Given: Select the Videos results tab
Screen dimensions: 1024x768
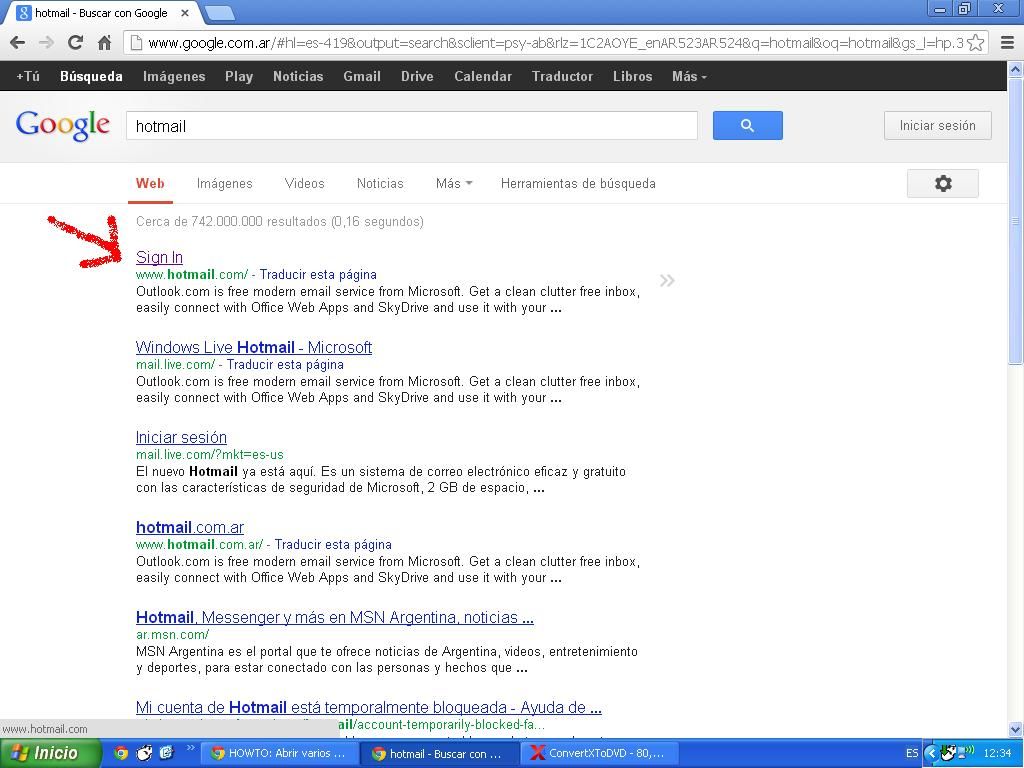Looking at the screenshot, I should (x=304, y=184).
